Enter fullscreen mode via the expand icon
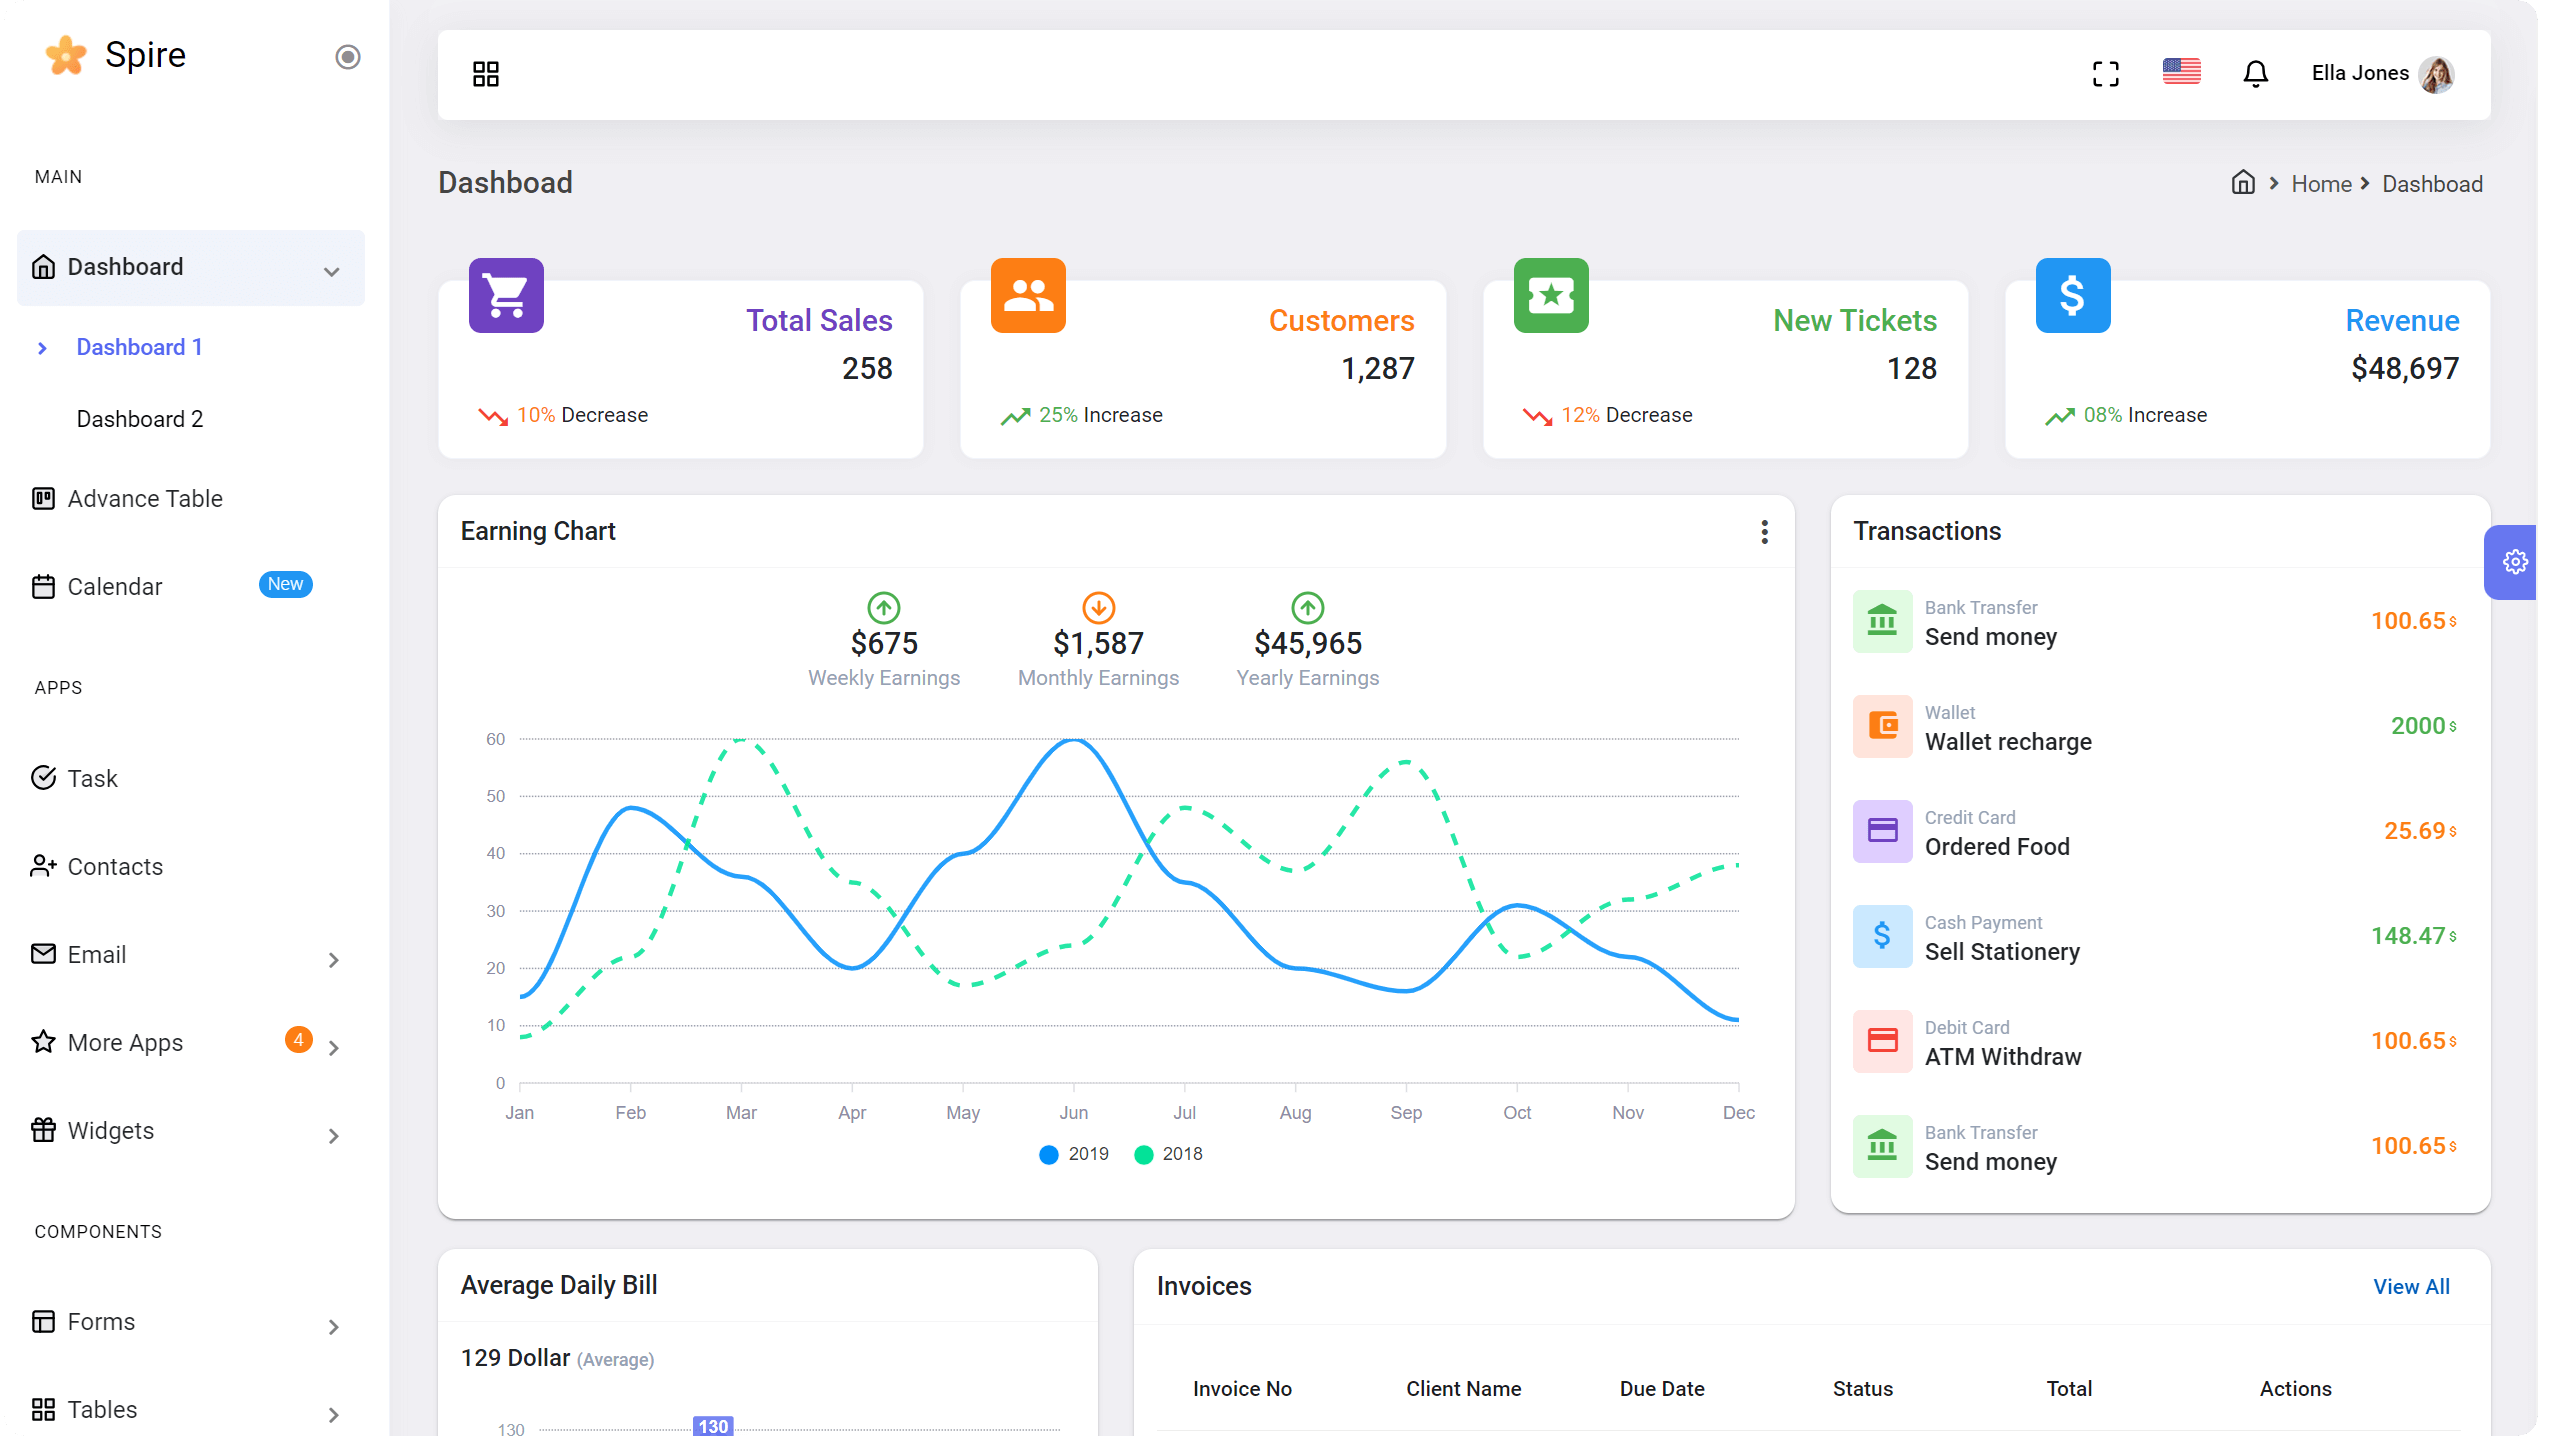 (x=2105, y=73)
